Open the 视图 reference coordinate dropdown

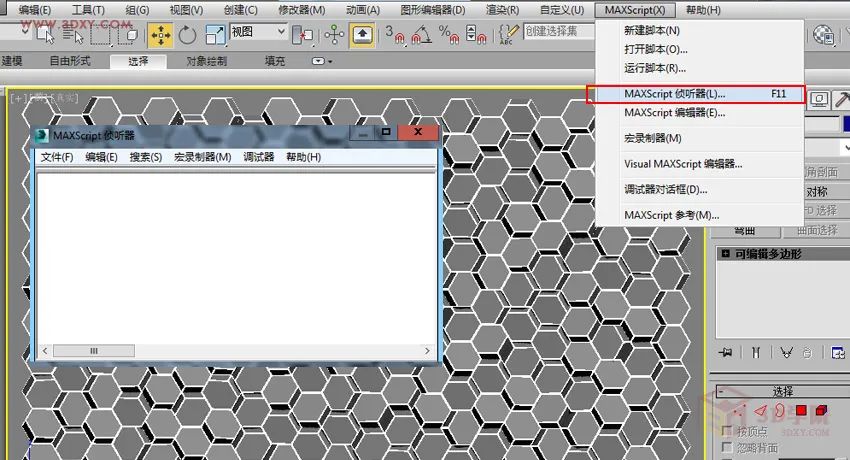click(259, 32)
